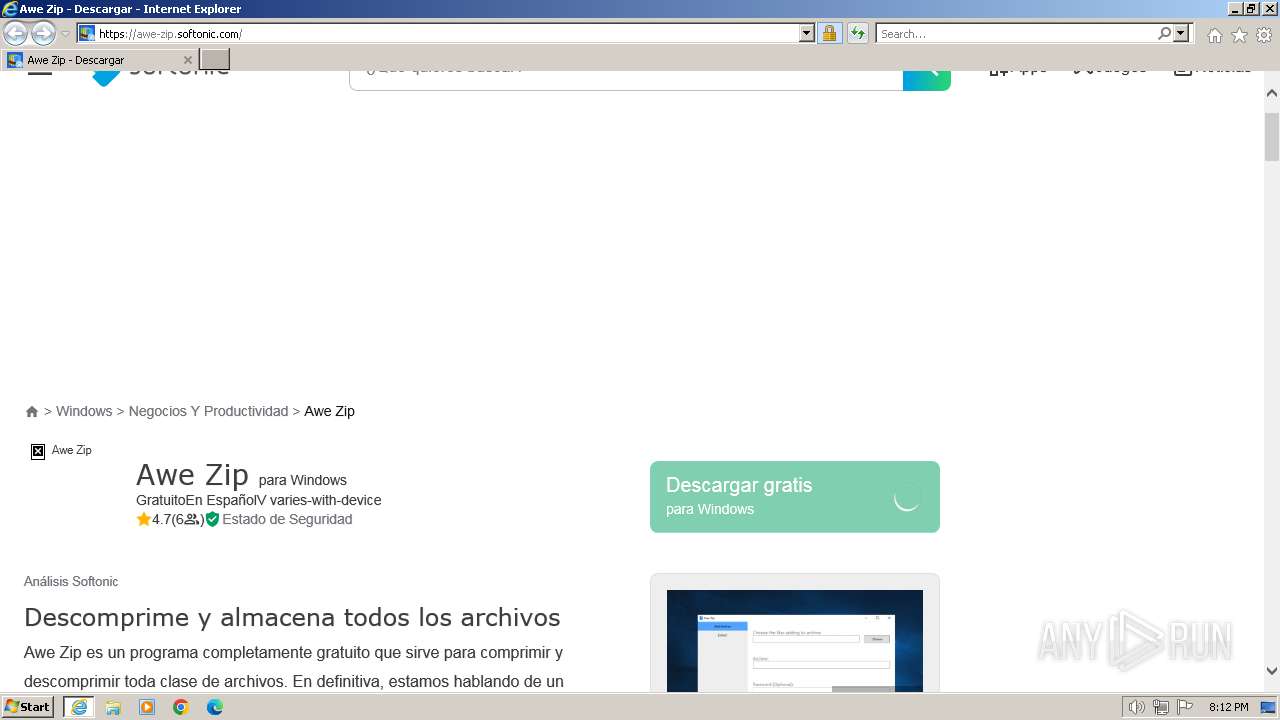Open Favorites star icon
This screenshot has width=1280, height=720.
point(1239,35)
